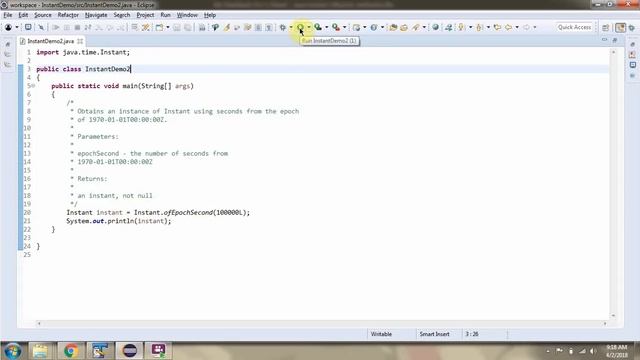Viewport: 640px width, 360px height.
Task: Click the Last Edit Location icon
Action: 497,27
